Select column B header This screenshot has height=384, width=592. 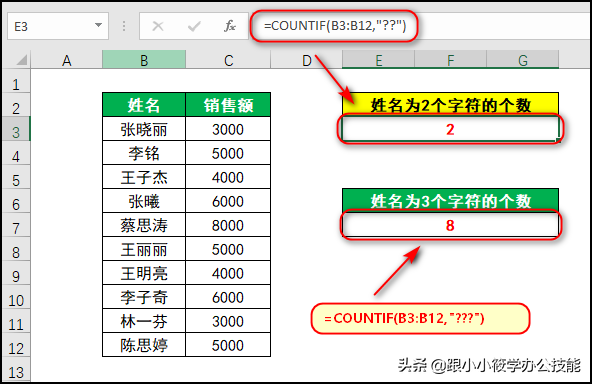[144, 60]
